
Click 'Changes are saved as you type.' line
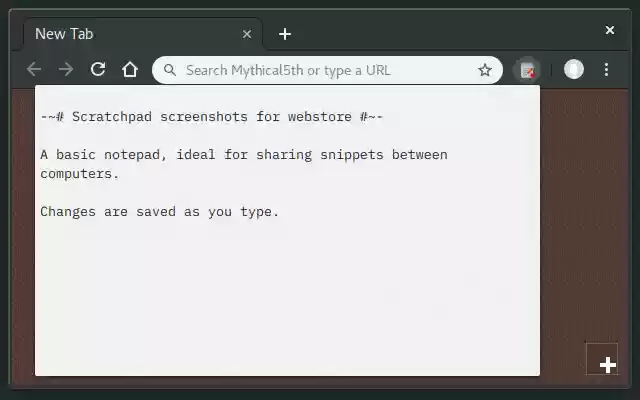tap(159, 212)
